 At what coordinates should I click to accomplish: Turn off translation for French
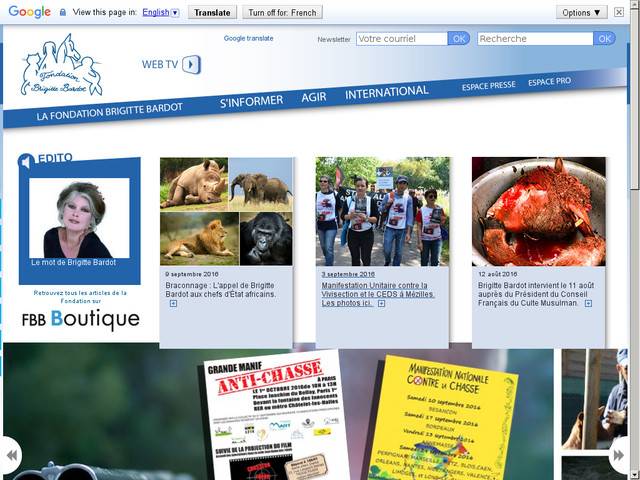282,12
